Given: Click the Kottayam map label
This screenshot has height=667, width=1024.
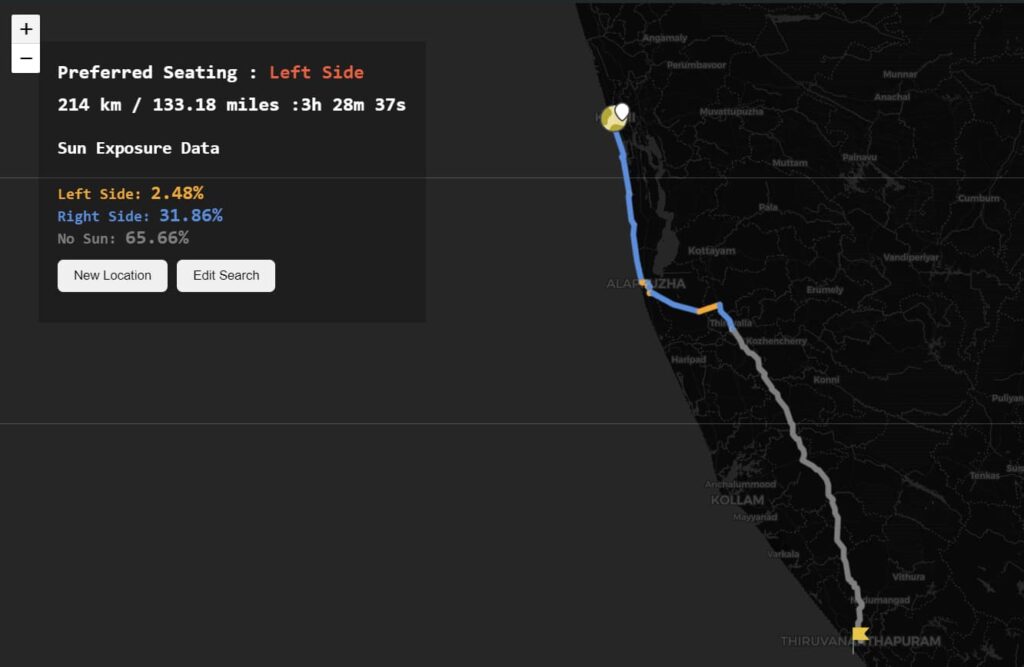Looking at the screenshot, I should (x=711, y=251).
